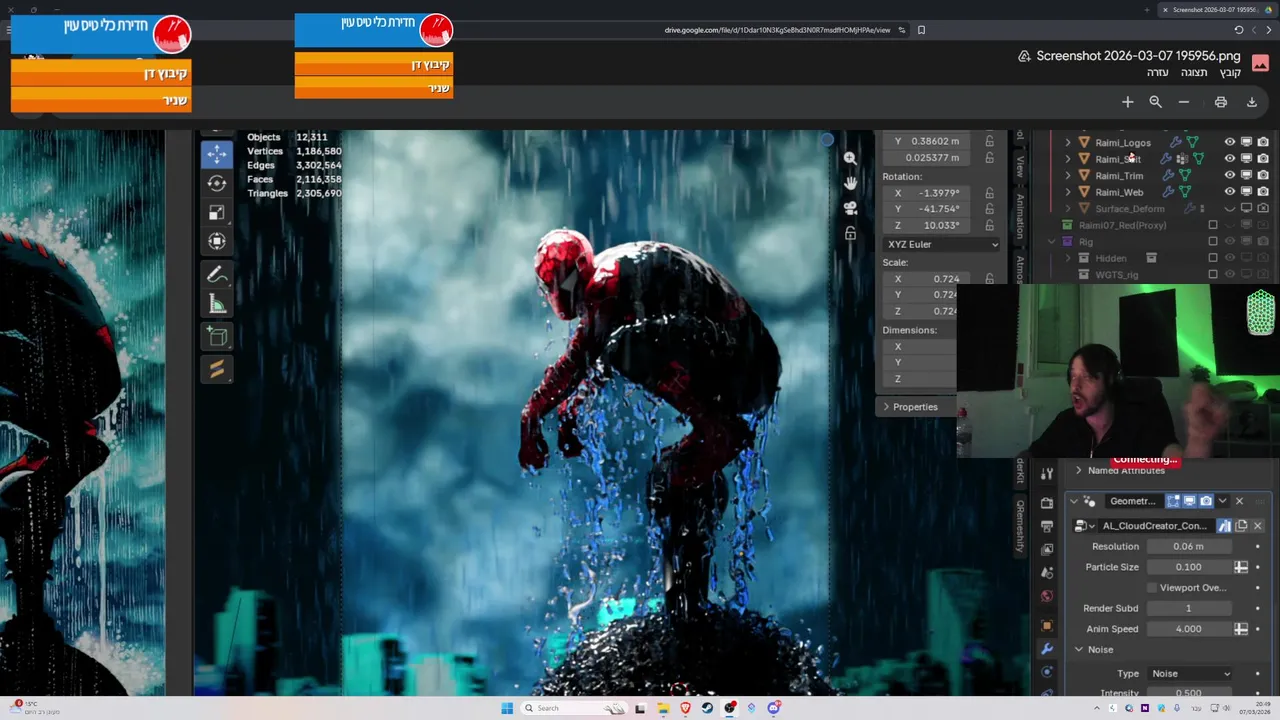The height and width of the screenshot is (720, 1280).
Task: Select the Measure tool
Action: tap(217, 304)
